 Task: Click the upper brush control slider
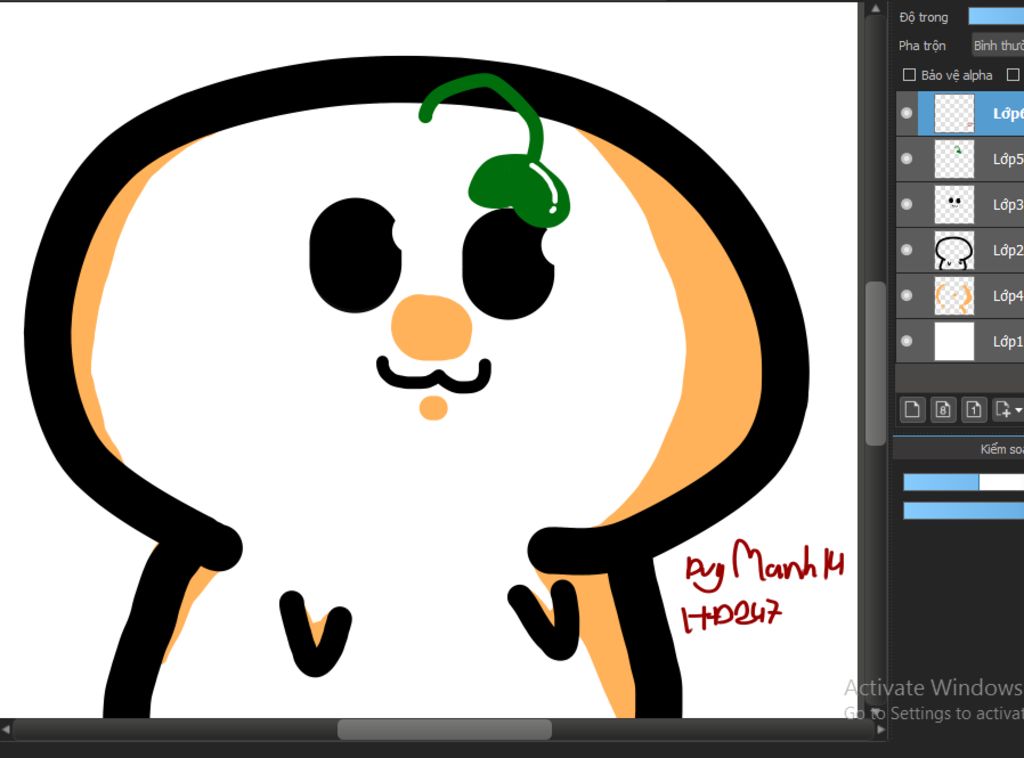point(963,482)
